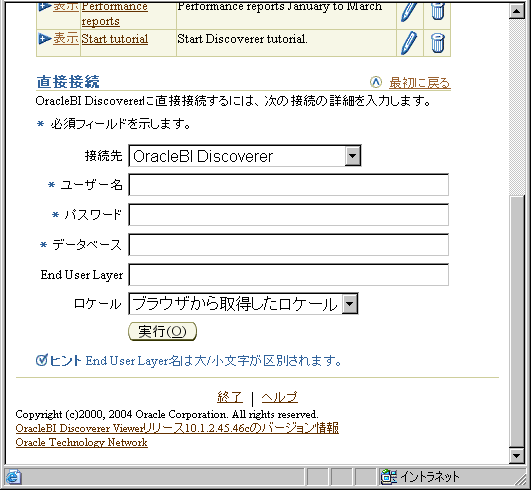Click the 'Start Discoverer tutorial.' description text
Screen dimensions: 531x490
click(242, 39)
